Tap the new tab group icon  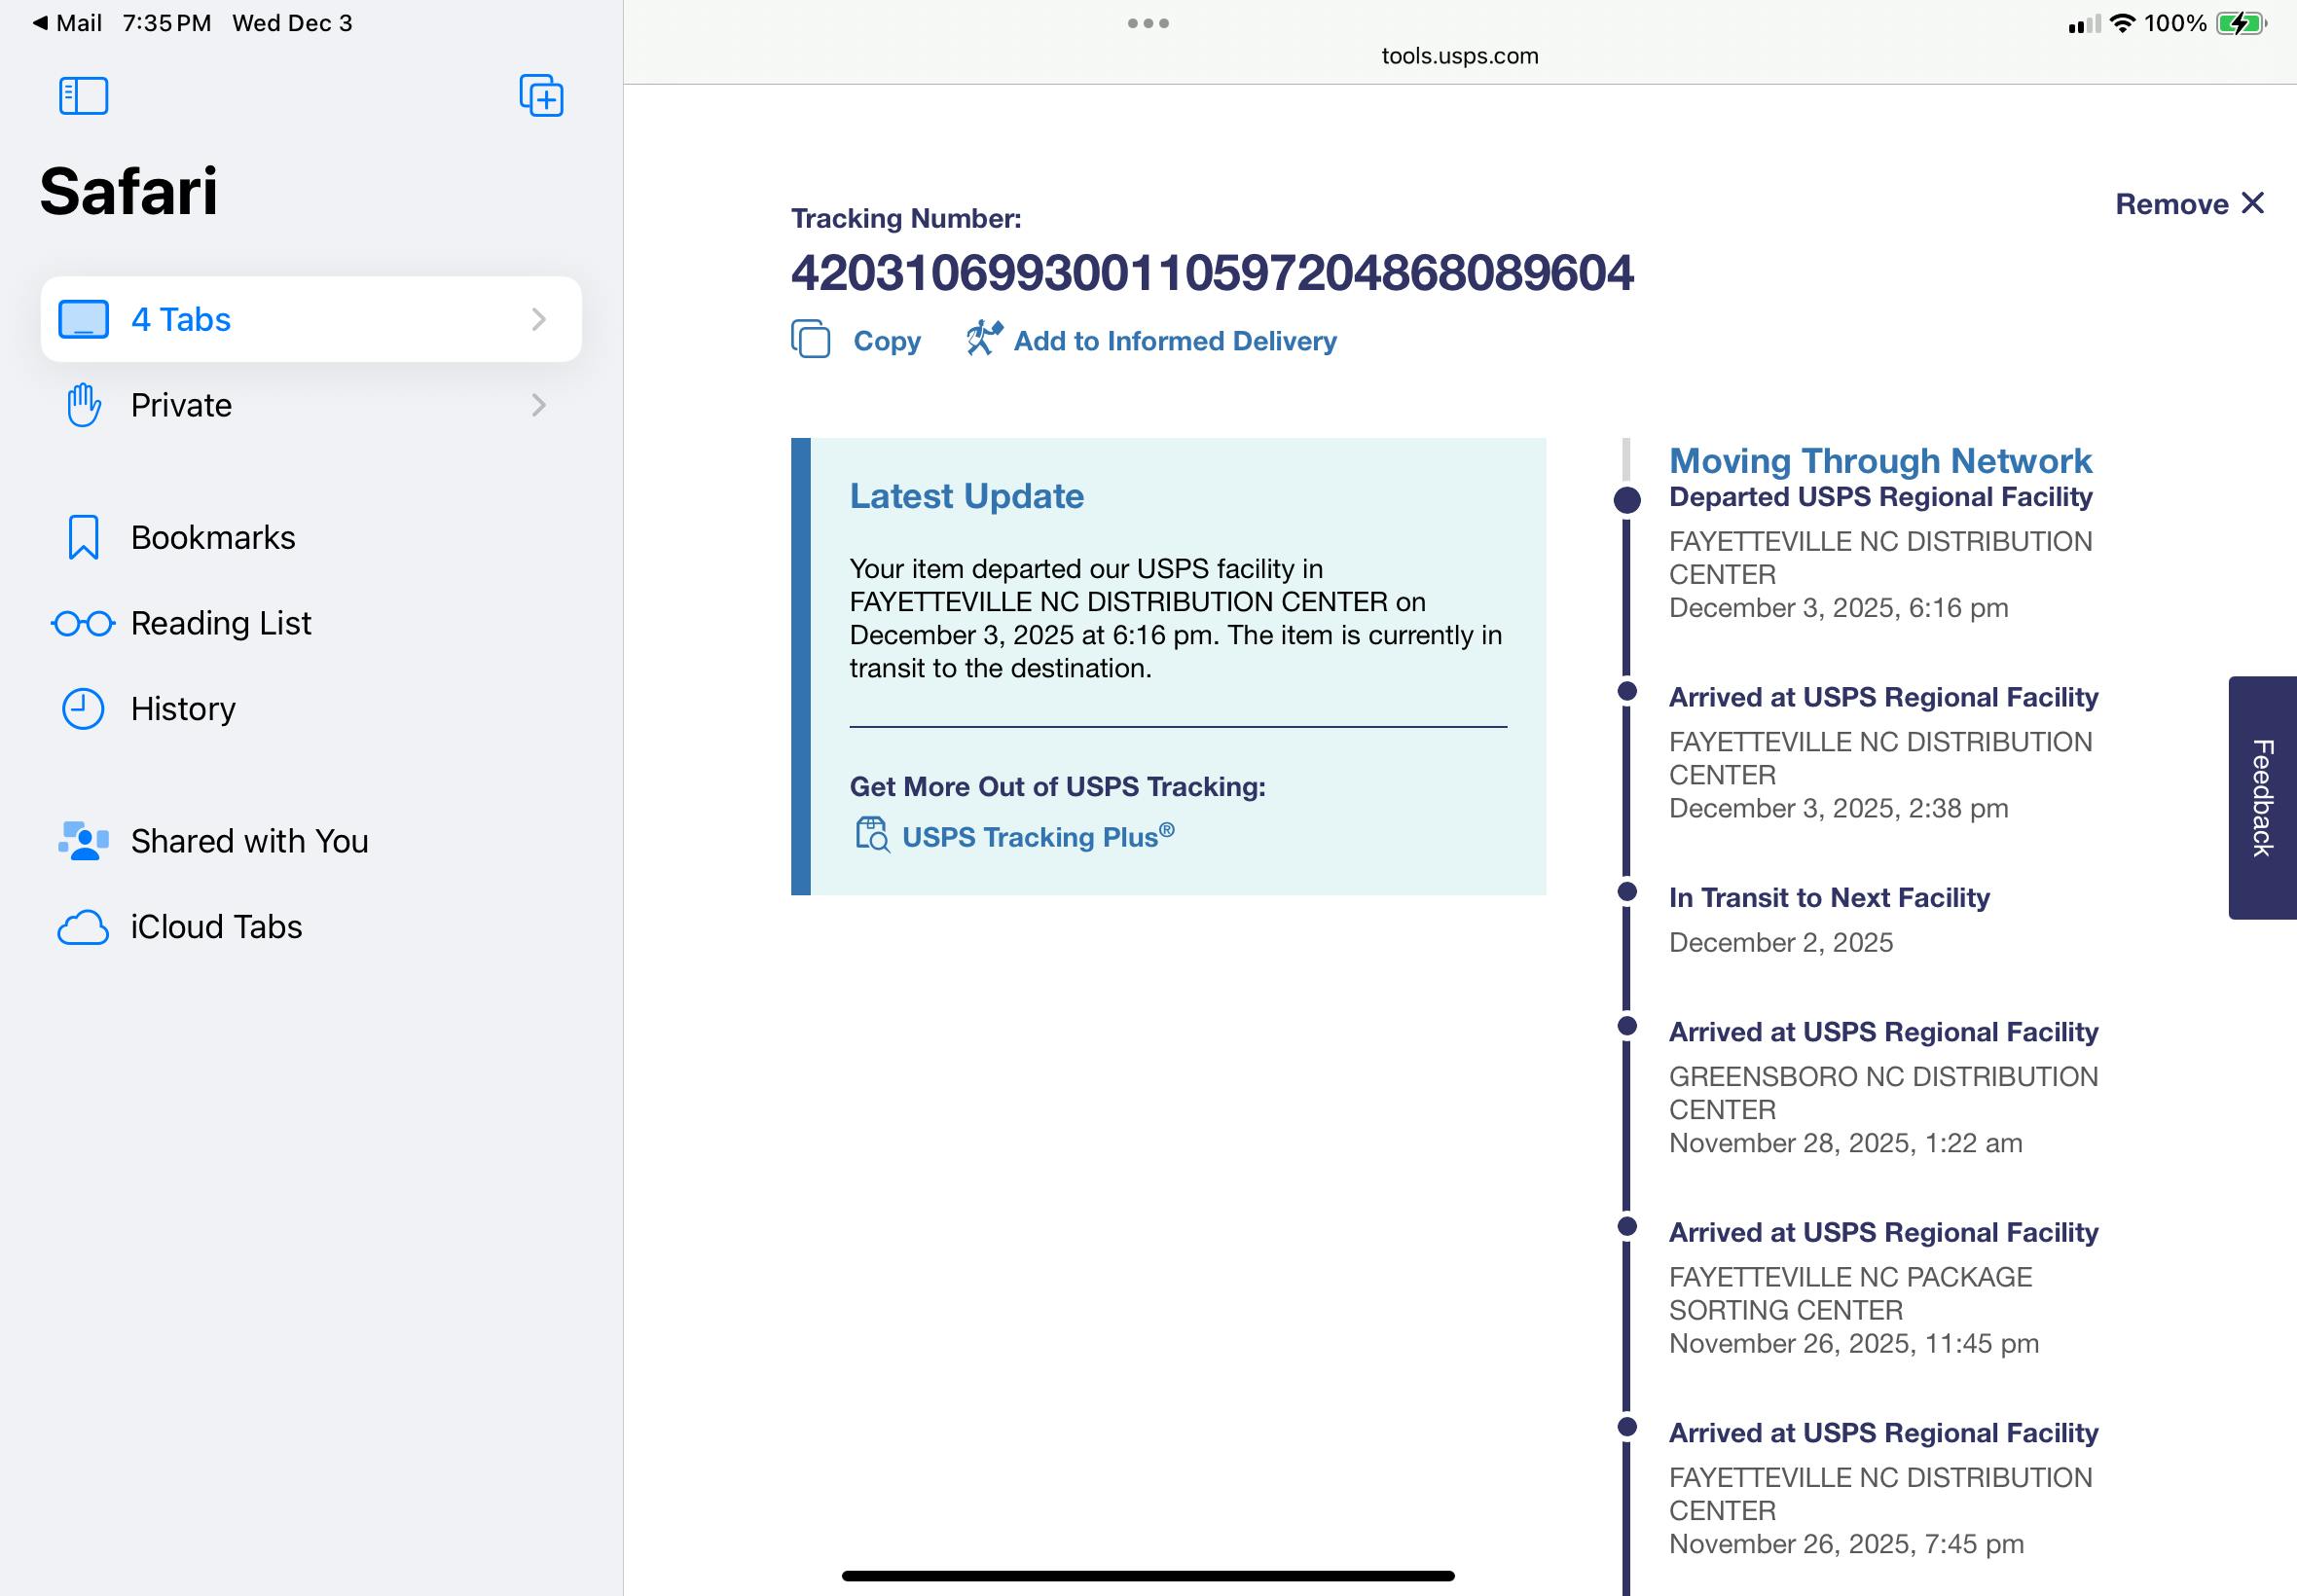[541, 96]
